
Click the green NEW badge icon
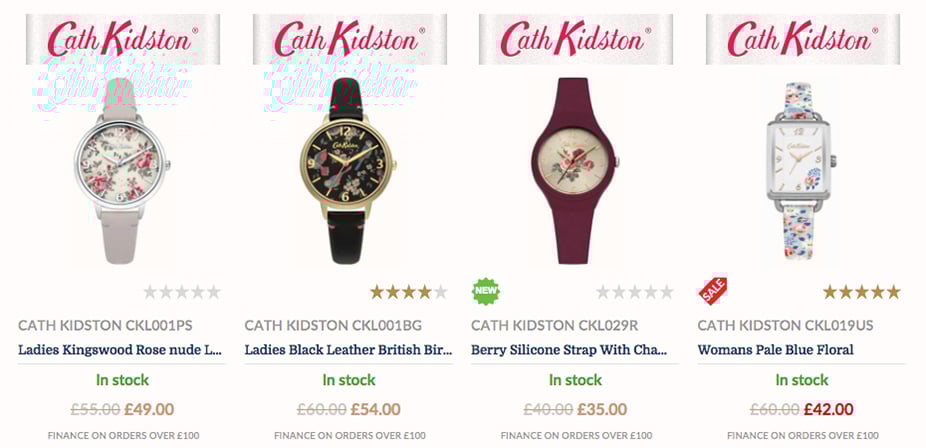tap(485, 292)
